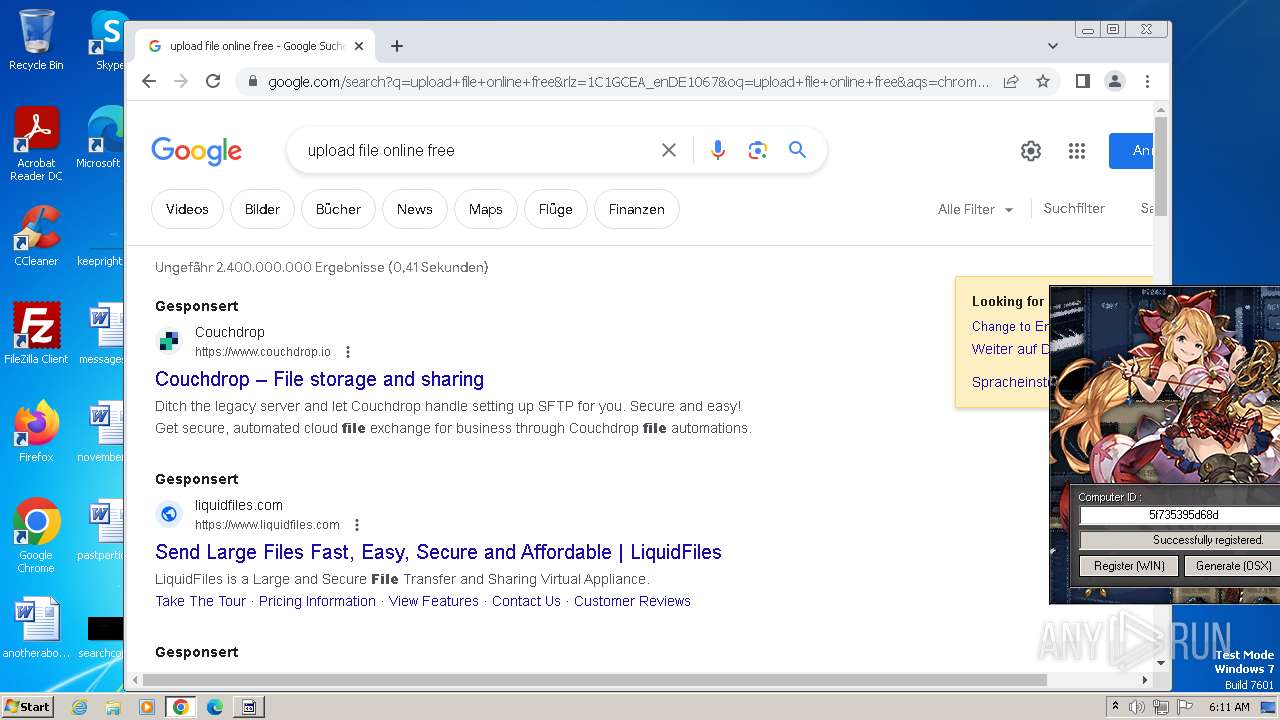The height and width of the screenshot is (720, 1280).
Task: Open Internet Explorer from taskbar
Action: [80, 707]
